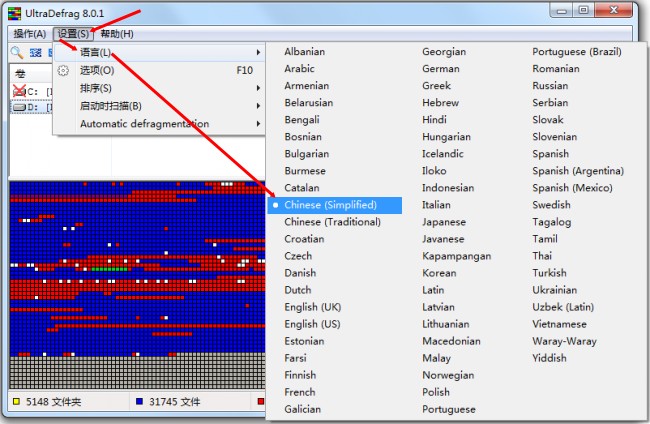This screenshot has width=650, height=424.
Task: Select Galician language
Action: coord(303,409)
